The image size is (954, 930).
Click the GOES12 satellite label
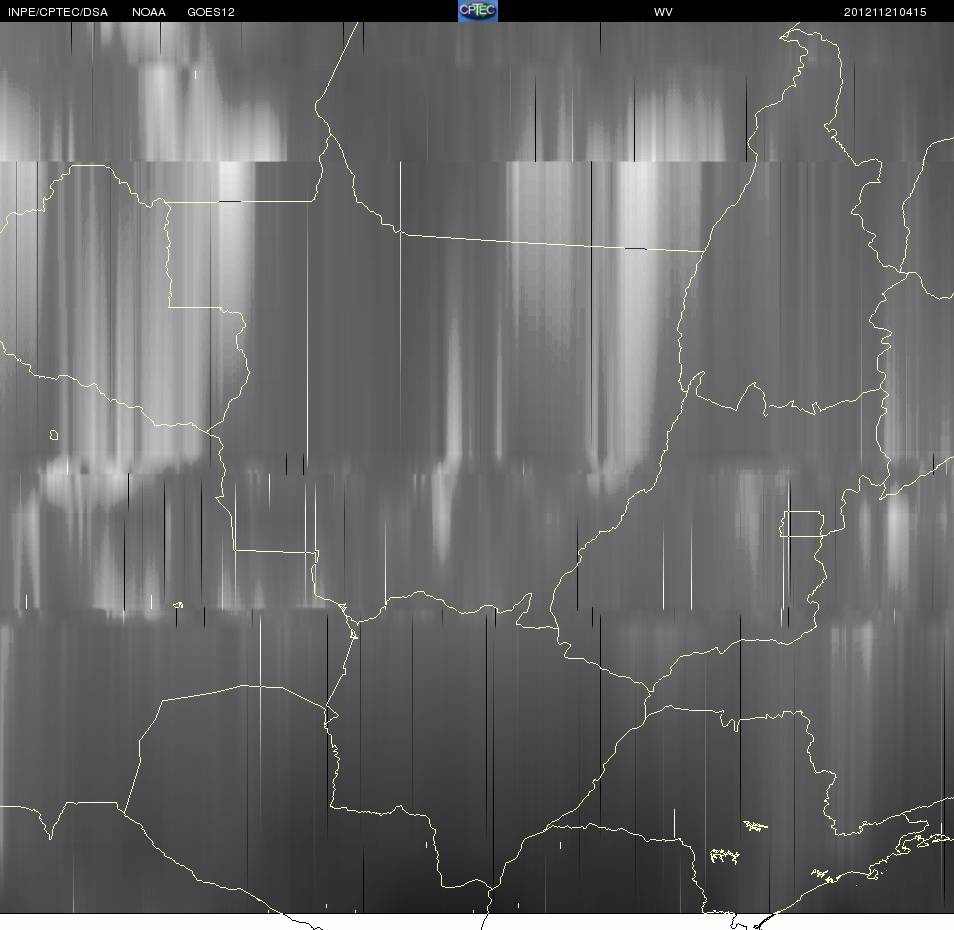coord(211,12)
